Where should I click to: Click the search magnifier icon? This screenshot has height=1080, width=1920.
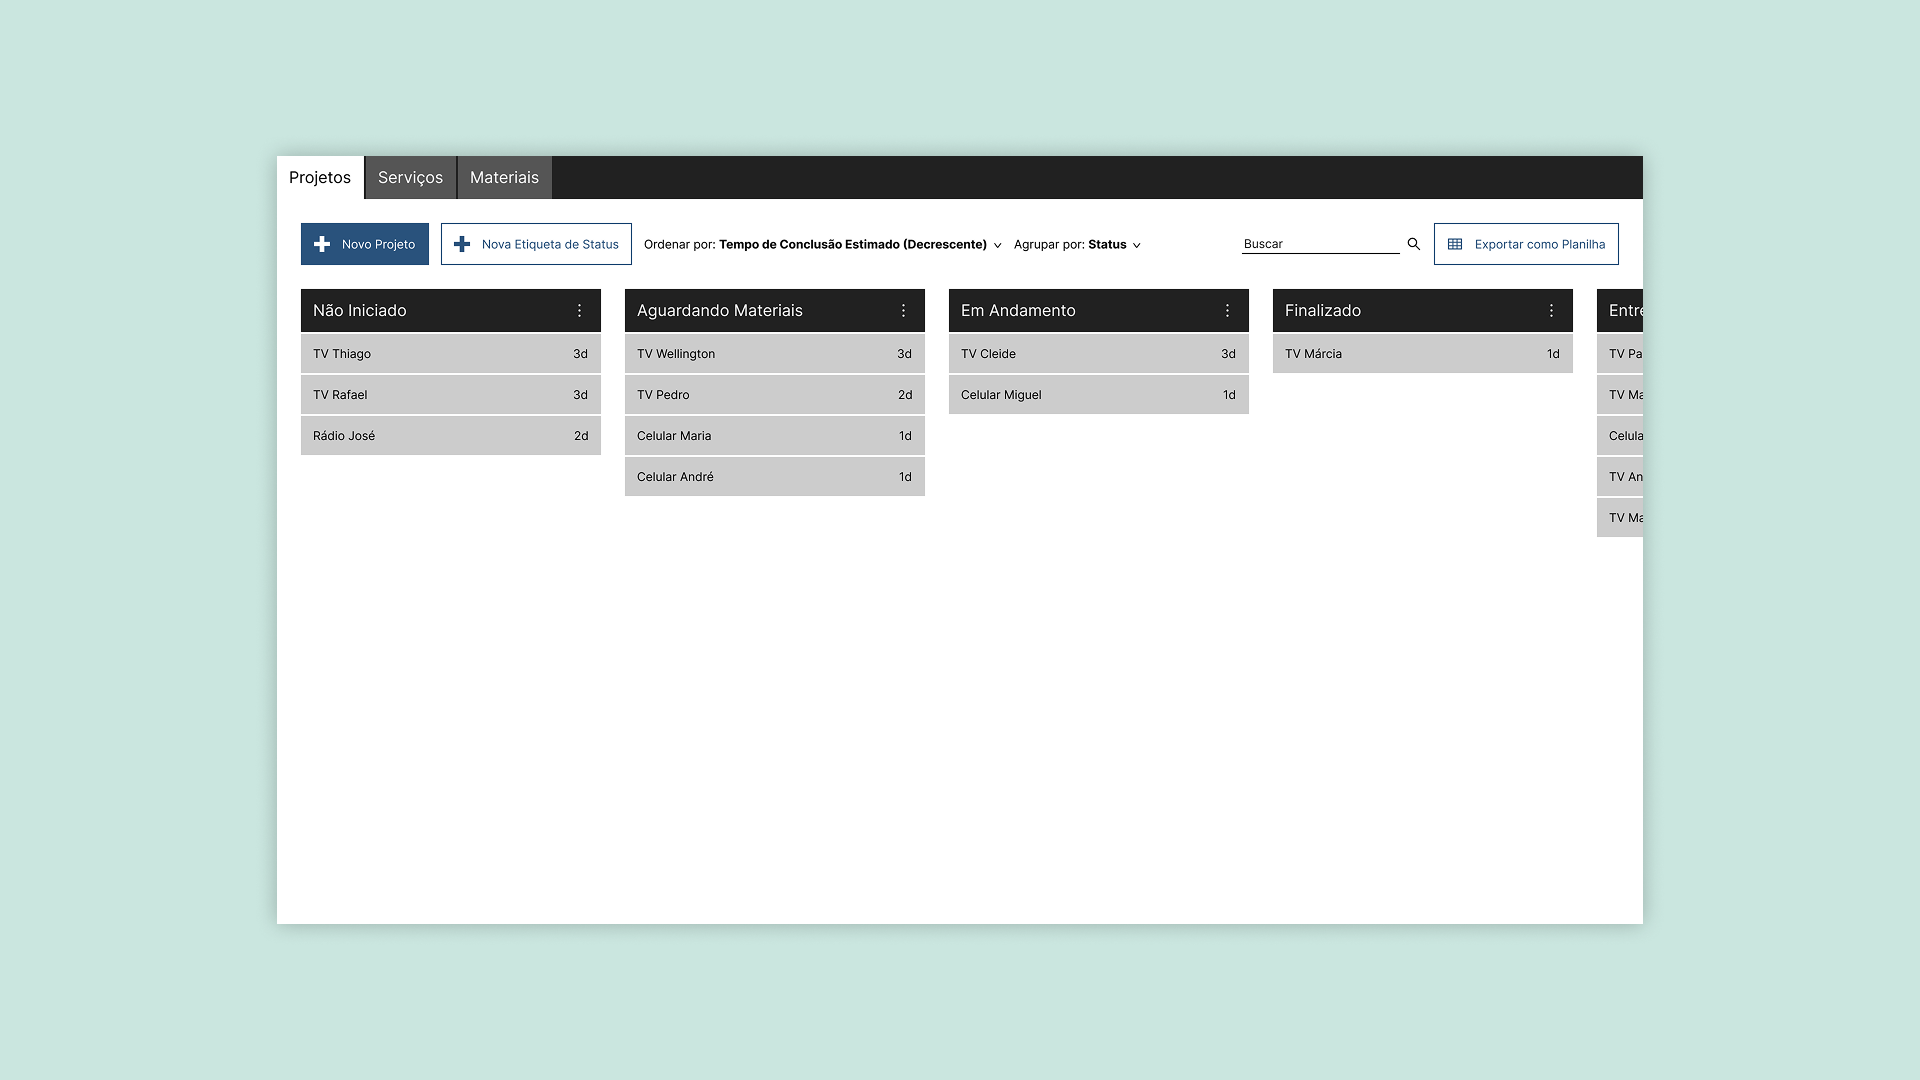tap(1413, 244)
